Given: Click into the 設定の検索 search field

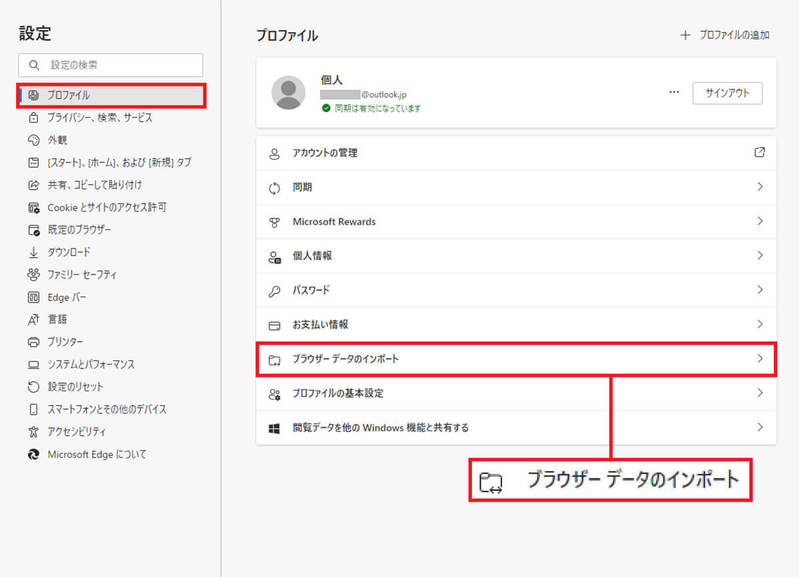Looking at the screenshot, I should pyautogui.click(x=111, y=65).
